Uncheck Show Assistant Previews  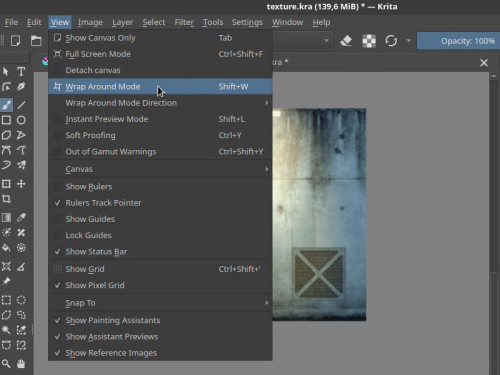tap(160, 337)
